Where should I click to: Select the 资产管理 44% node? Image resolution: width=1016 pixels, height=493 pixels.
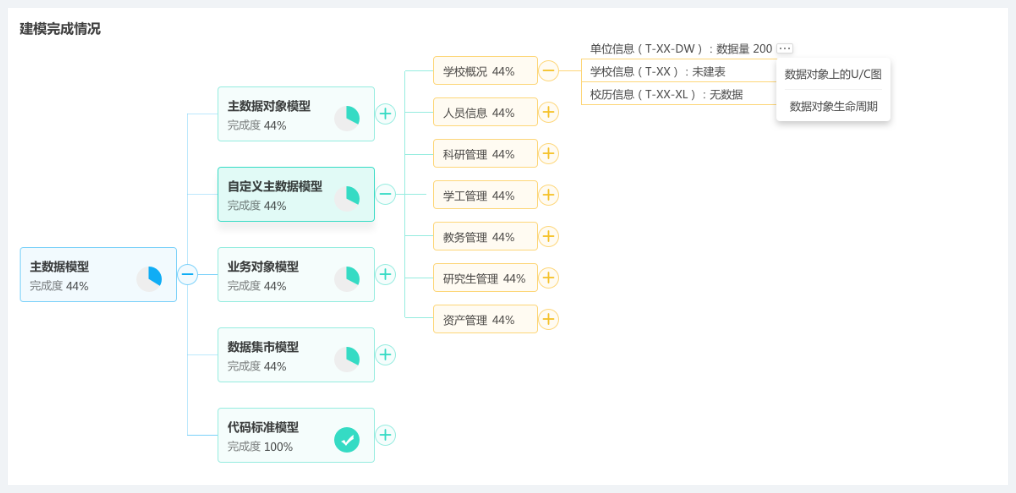pos(485,319)
